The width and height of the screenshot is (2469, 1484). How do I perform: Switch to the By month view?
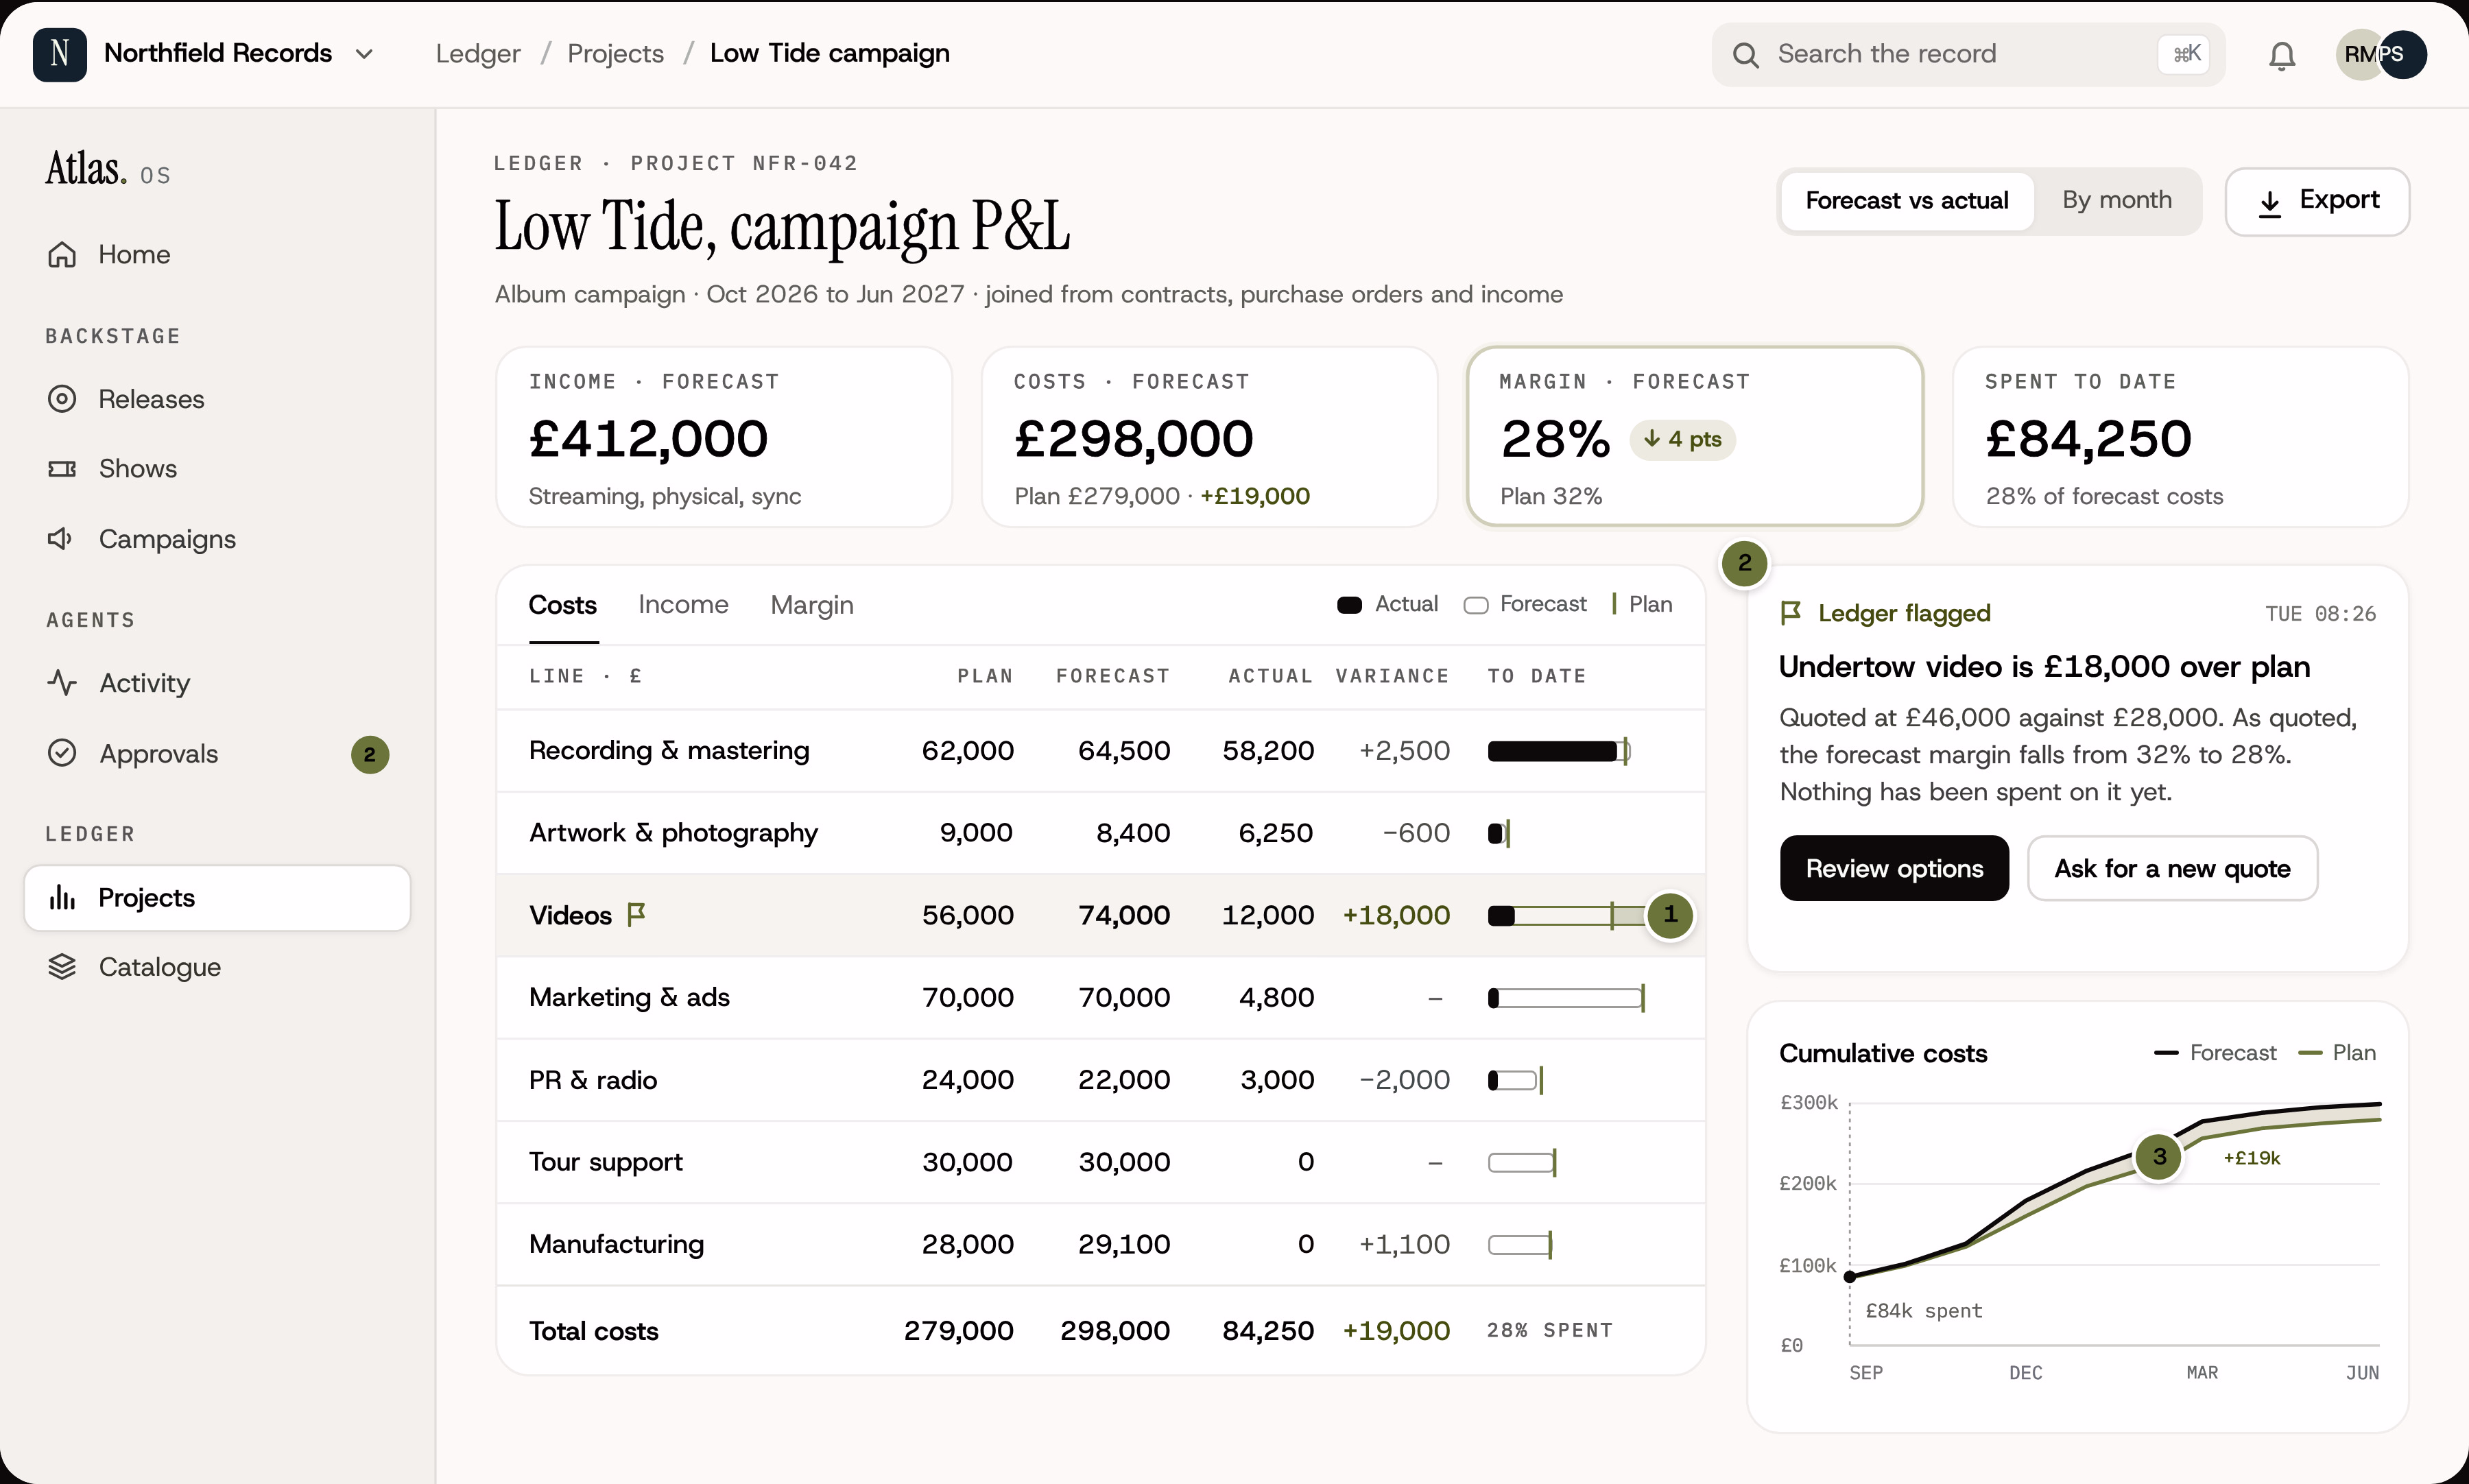pos(2116,200)
